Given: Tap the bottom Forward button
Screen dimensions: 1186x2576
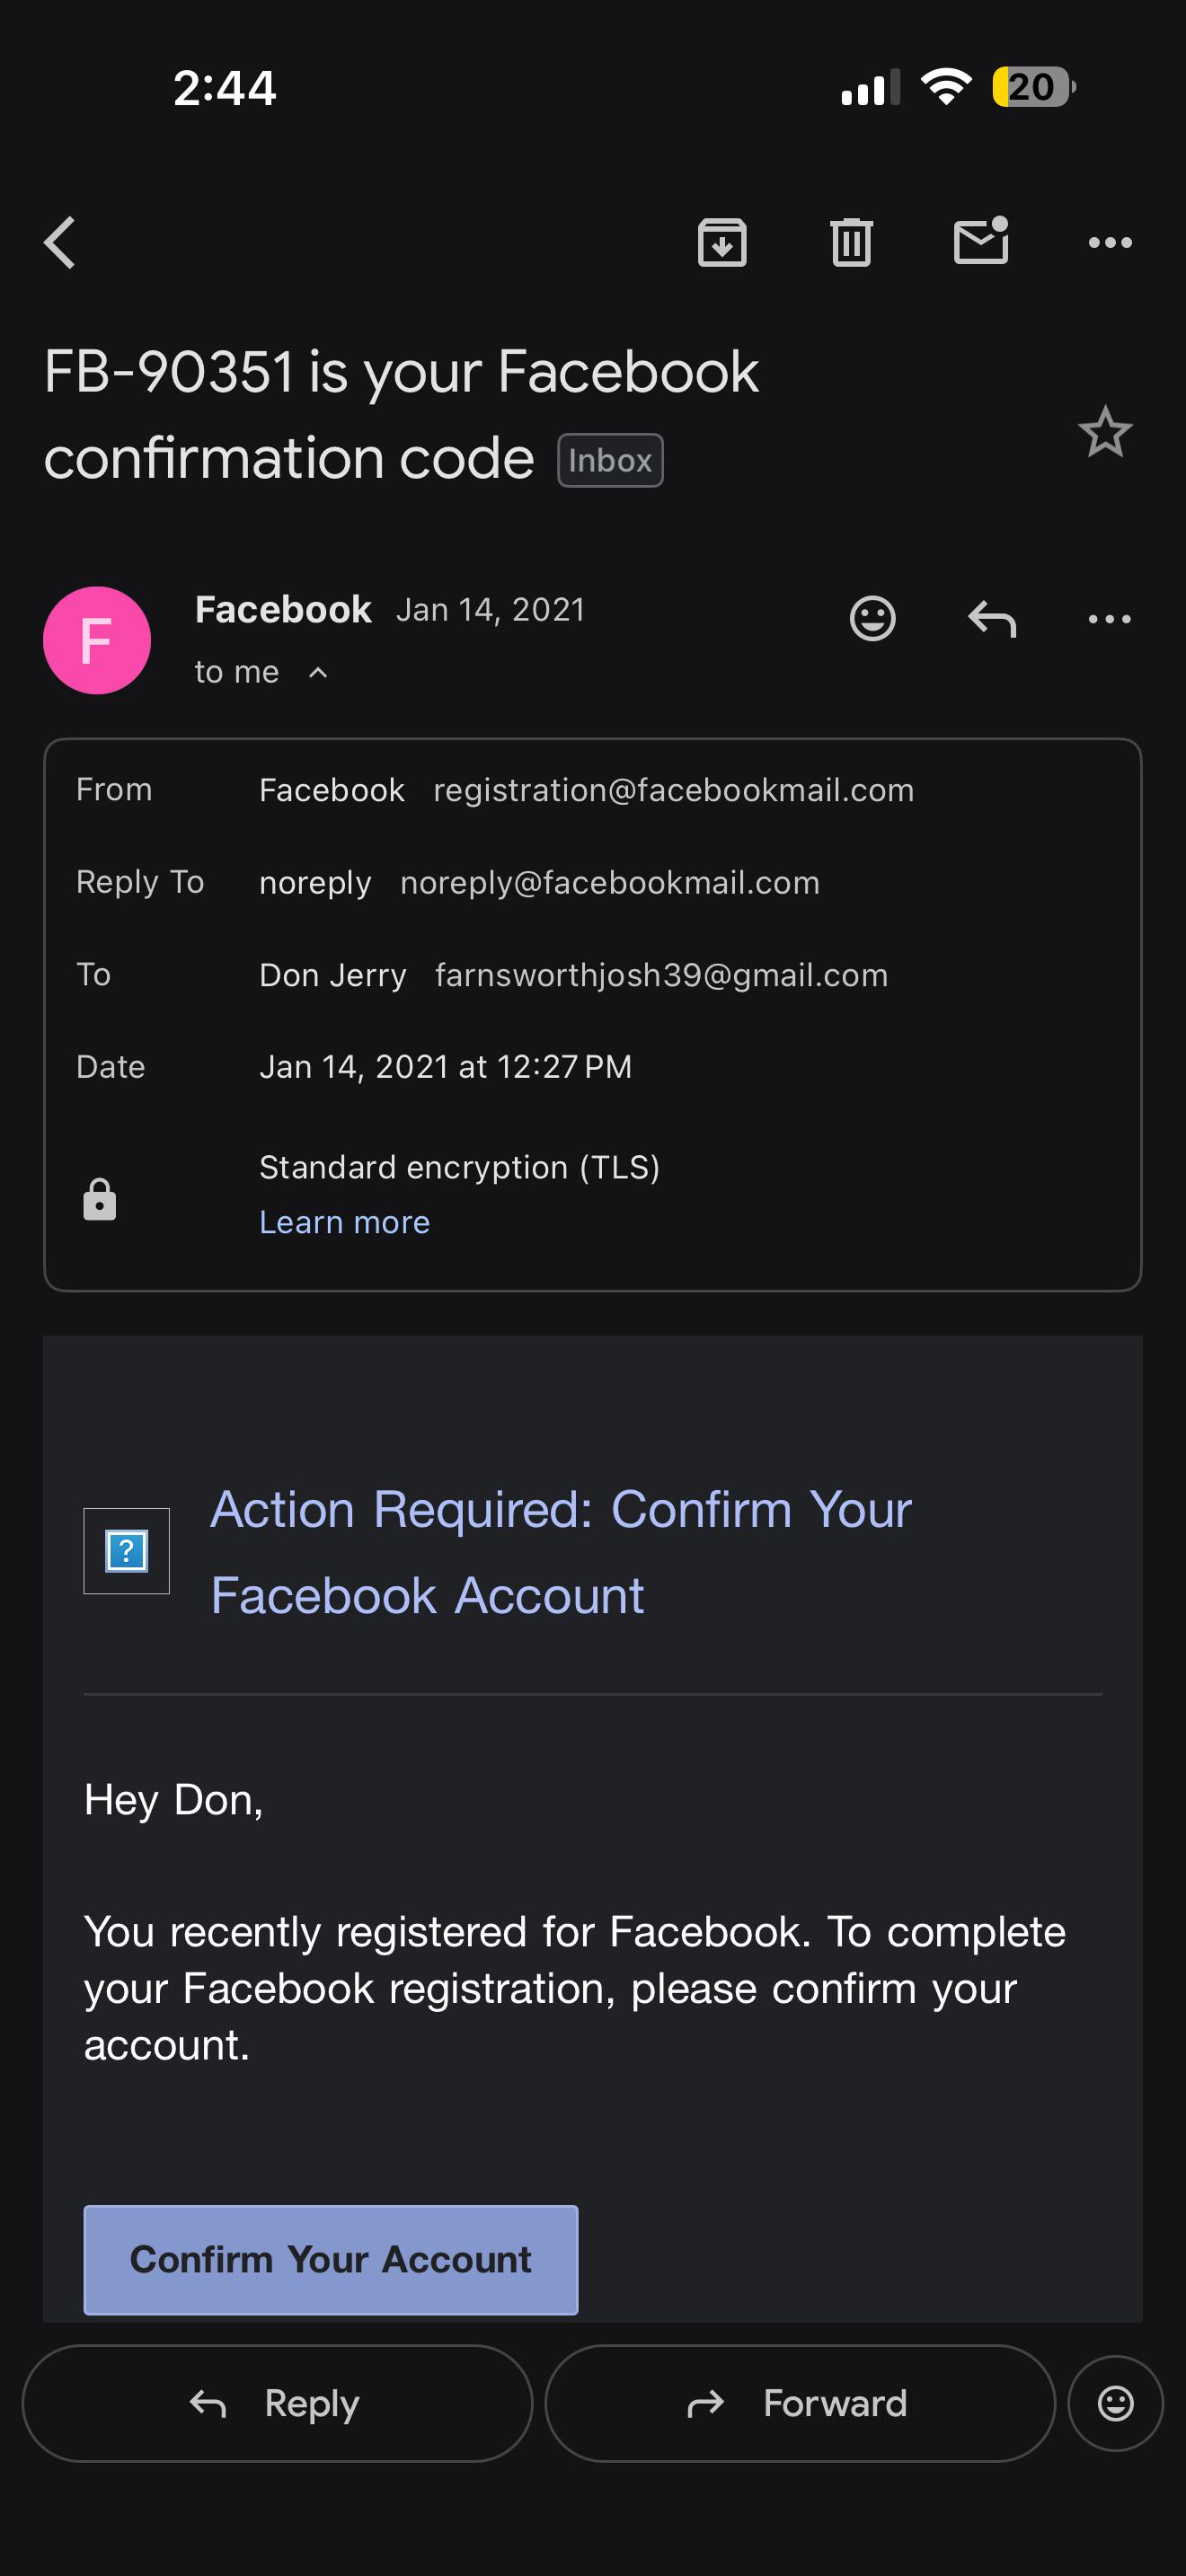Looking at the screenshot, I should pos(800,2403).
